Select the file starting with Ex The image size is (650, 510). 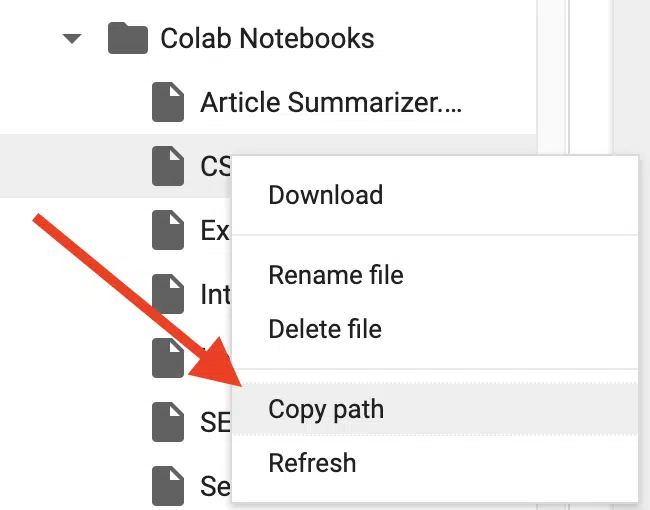pyautogui.click(x=215, y=231)
